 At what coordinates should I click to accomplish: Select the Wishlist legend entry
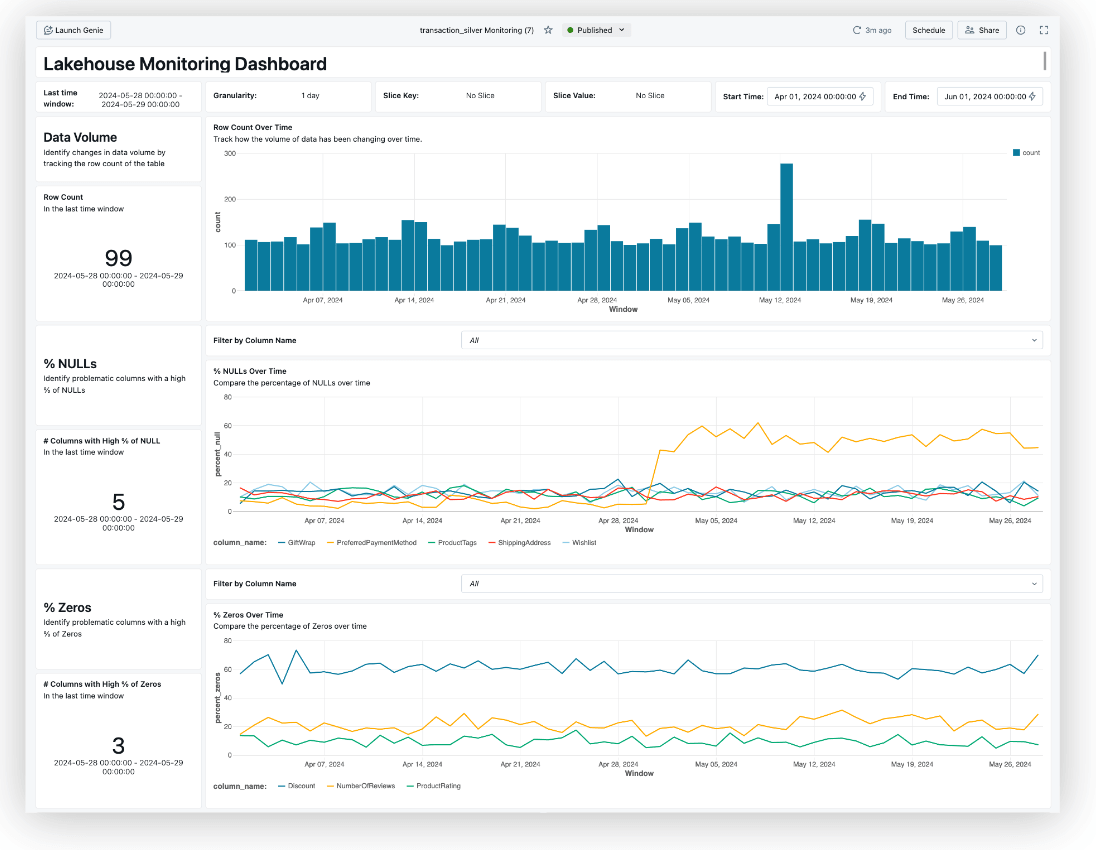[x=579, y=541]
